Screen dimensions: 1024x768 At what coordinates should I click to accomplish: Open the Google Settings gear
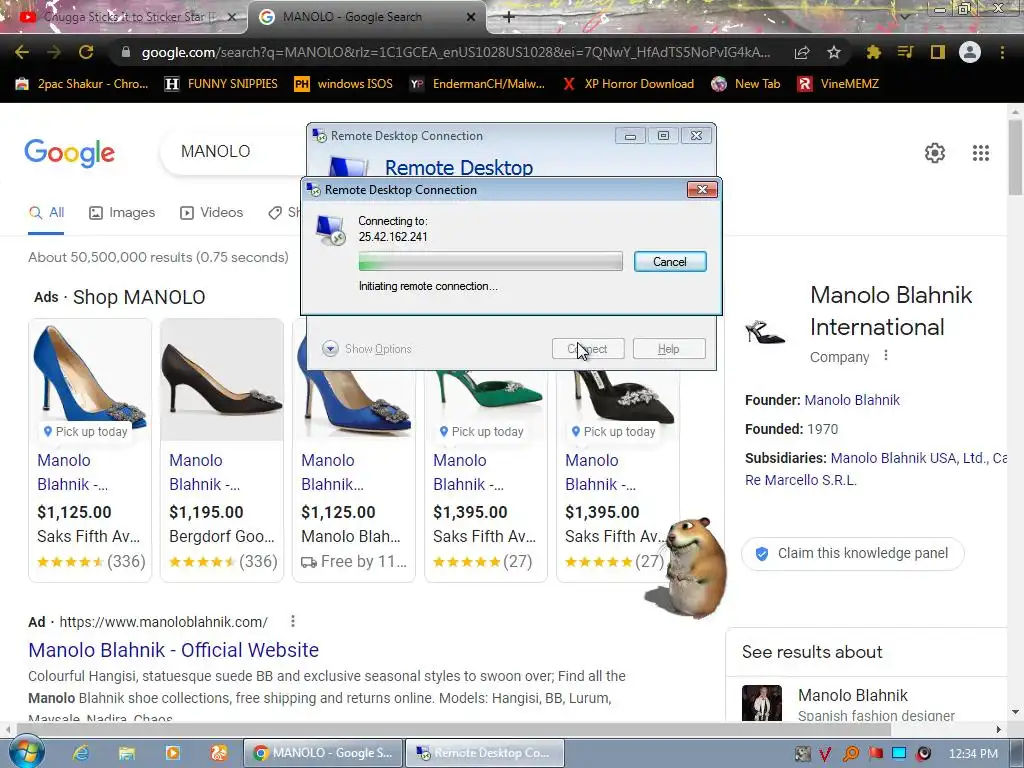pos(935,153)
